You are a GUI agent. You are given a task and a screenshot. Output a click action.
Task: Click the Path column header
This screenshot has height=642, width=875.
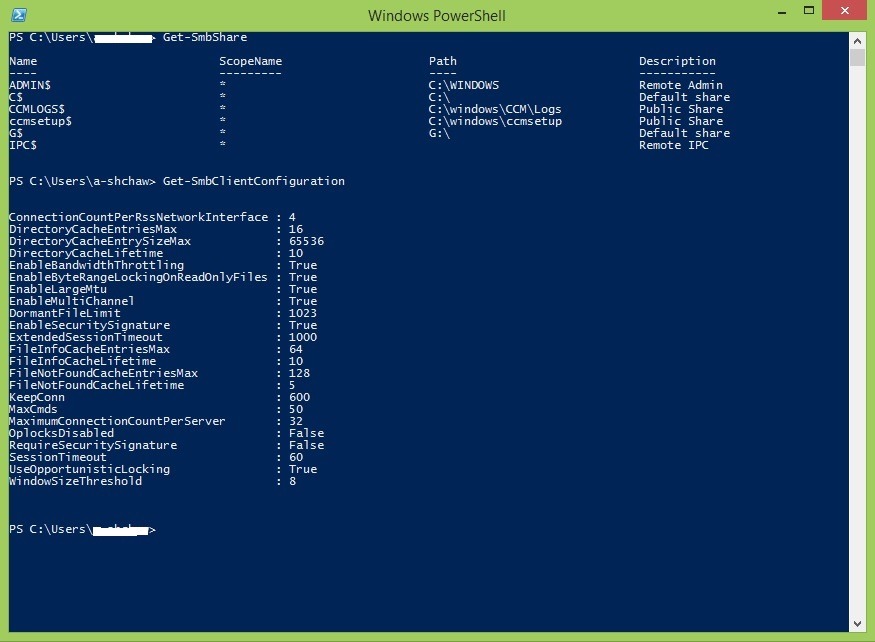tap(443, 61)
